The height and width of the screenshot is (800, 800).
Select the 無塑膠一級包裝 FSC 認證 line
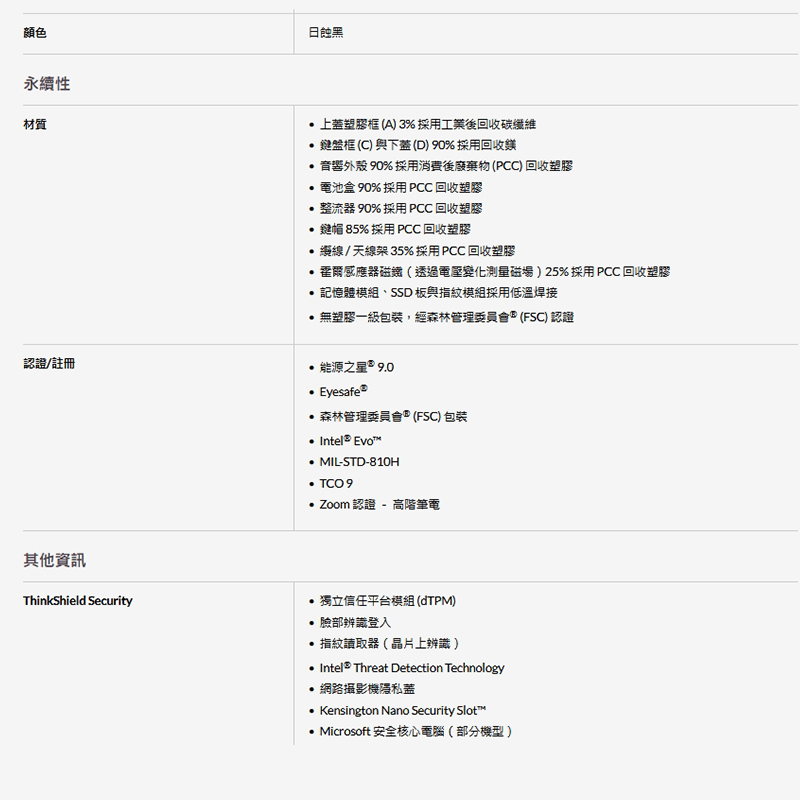(x=446, y=317)
